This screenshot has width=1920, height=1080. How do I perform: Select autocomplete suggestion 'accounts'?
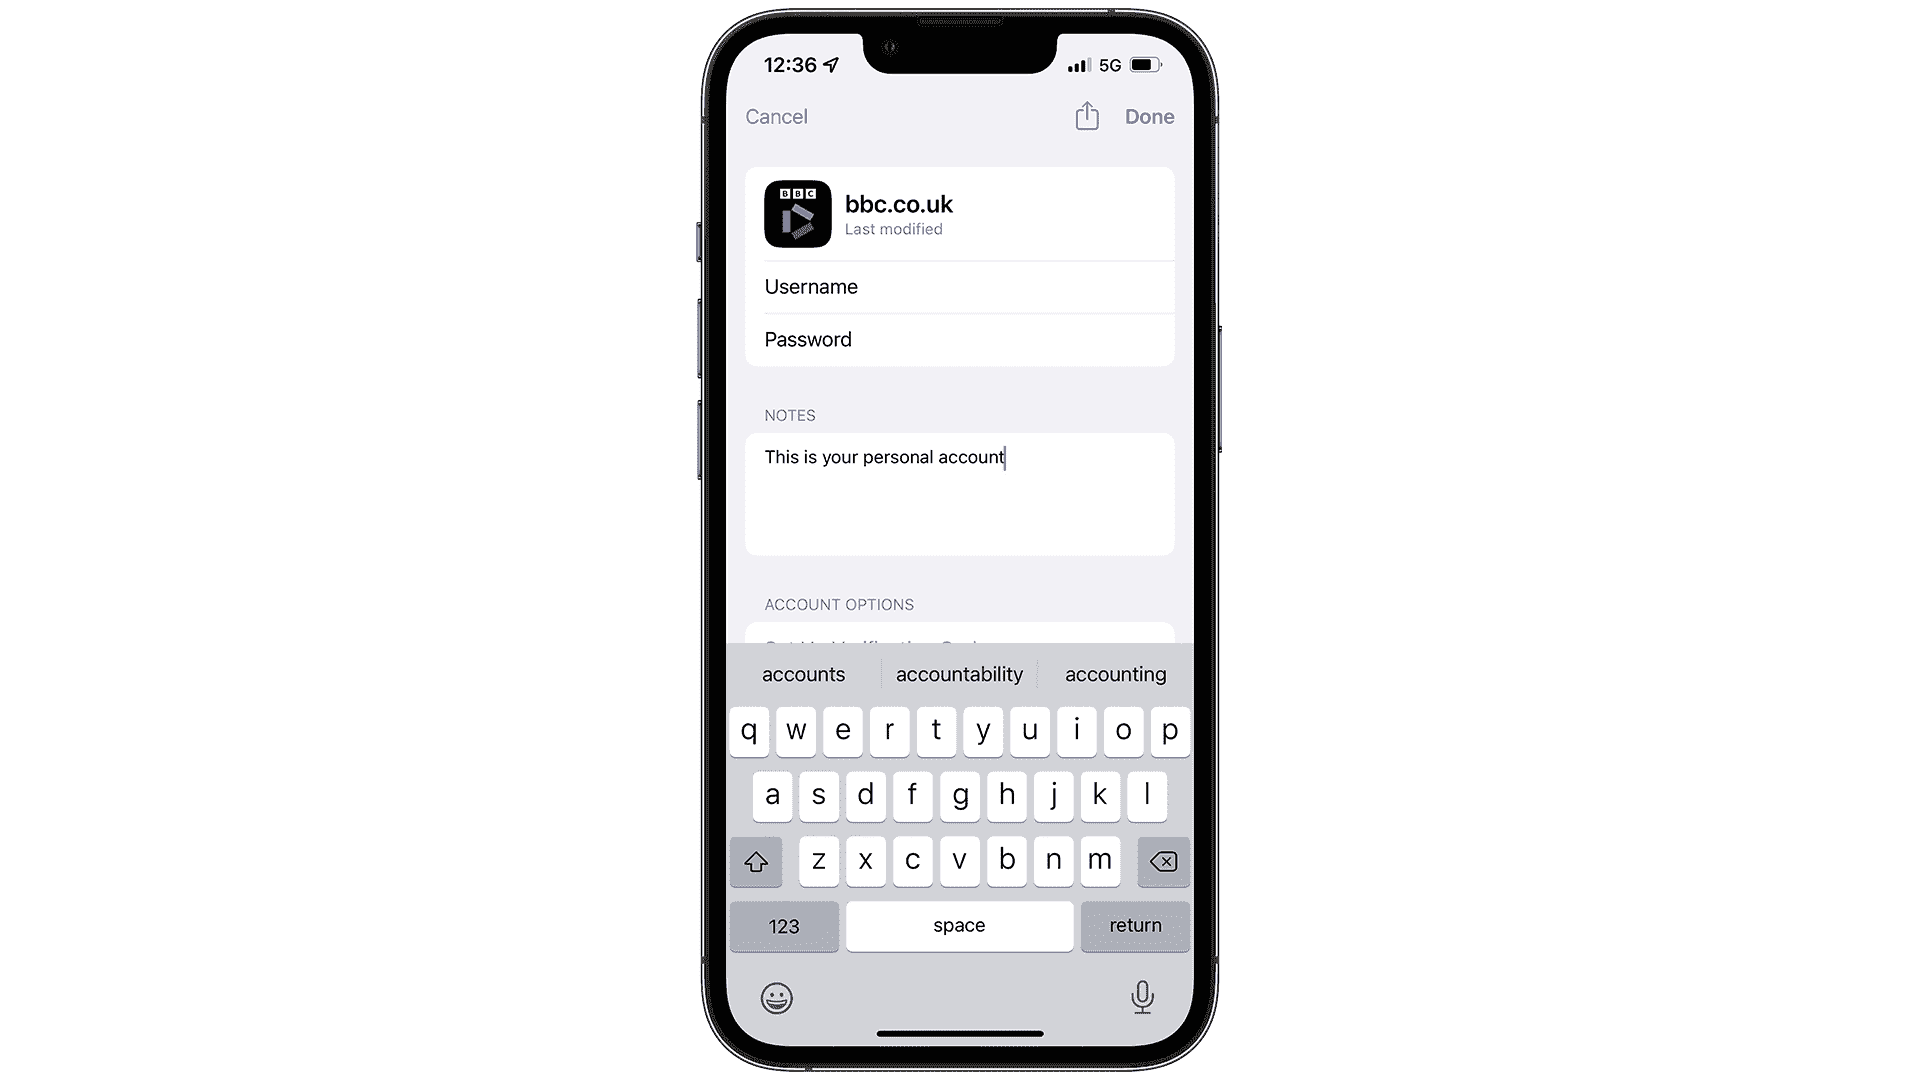[803, 673]
